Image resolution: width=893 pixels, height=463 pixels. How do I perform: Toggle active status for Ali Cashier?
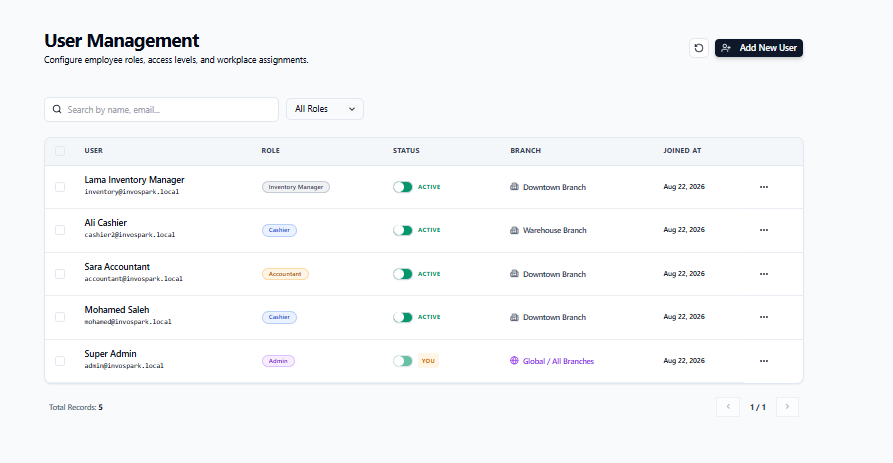point(403,230)
